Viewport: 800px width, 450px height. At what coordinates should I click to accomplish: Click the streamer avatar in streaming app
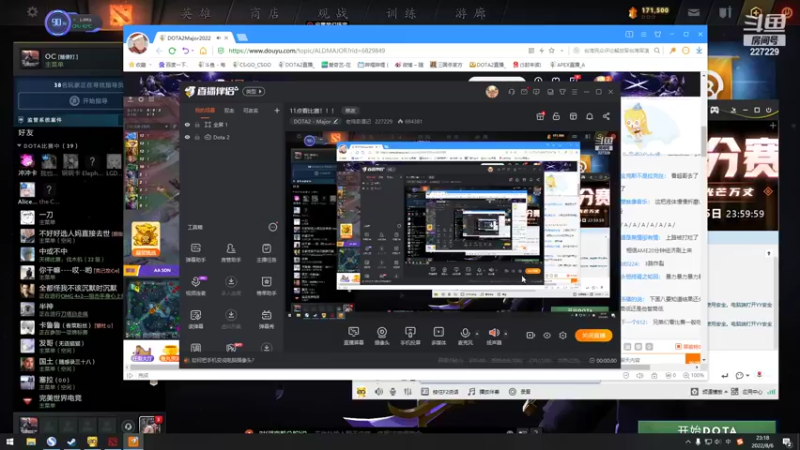(492, 91)
